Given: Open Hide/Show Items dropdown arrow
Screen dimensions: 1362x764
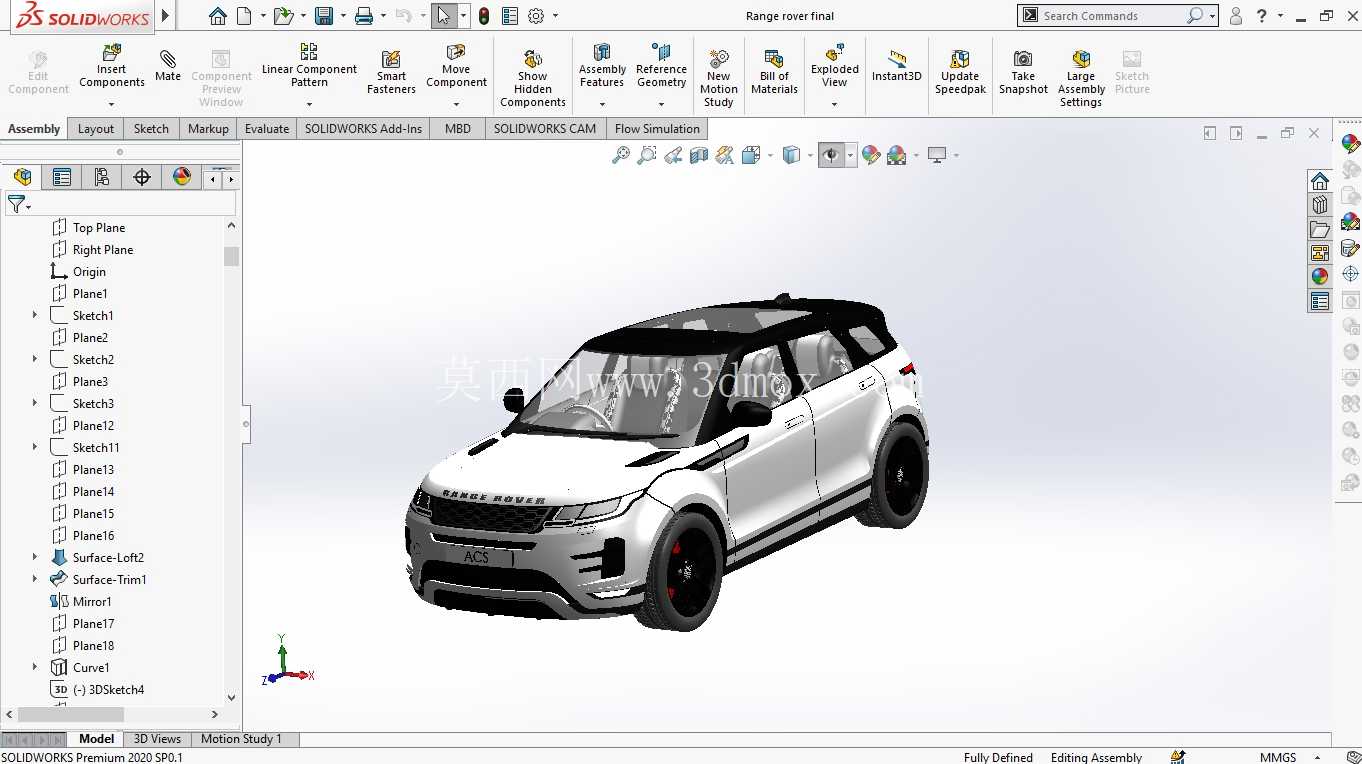Looking at the screenshot, I should click(x=851, y=155).
